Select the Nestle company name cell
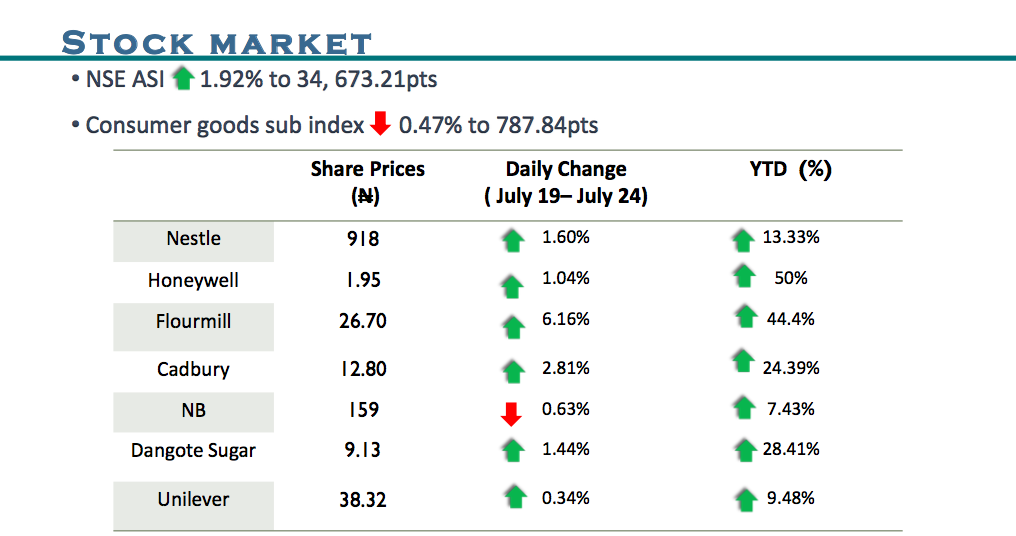The height and width of the screenshot is (536, 1016). pos(193,238)
